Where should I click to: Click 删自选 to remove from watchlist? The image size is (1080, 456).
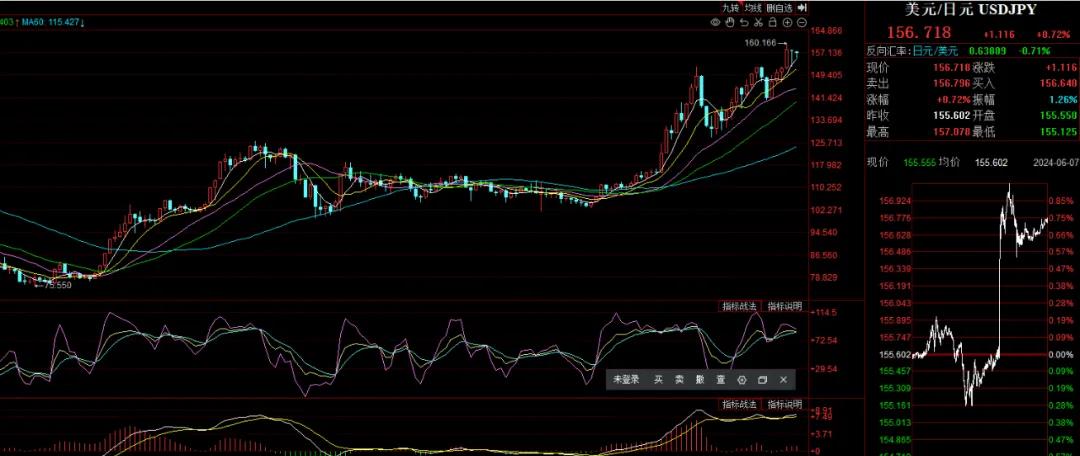[x=780, y=8]
